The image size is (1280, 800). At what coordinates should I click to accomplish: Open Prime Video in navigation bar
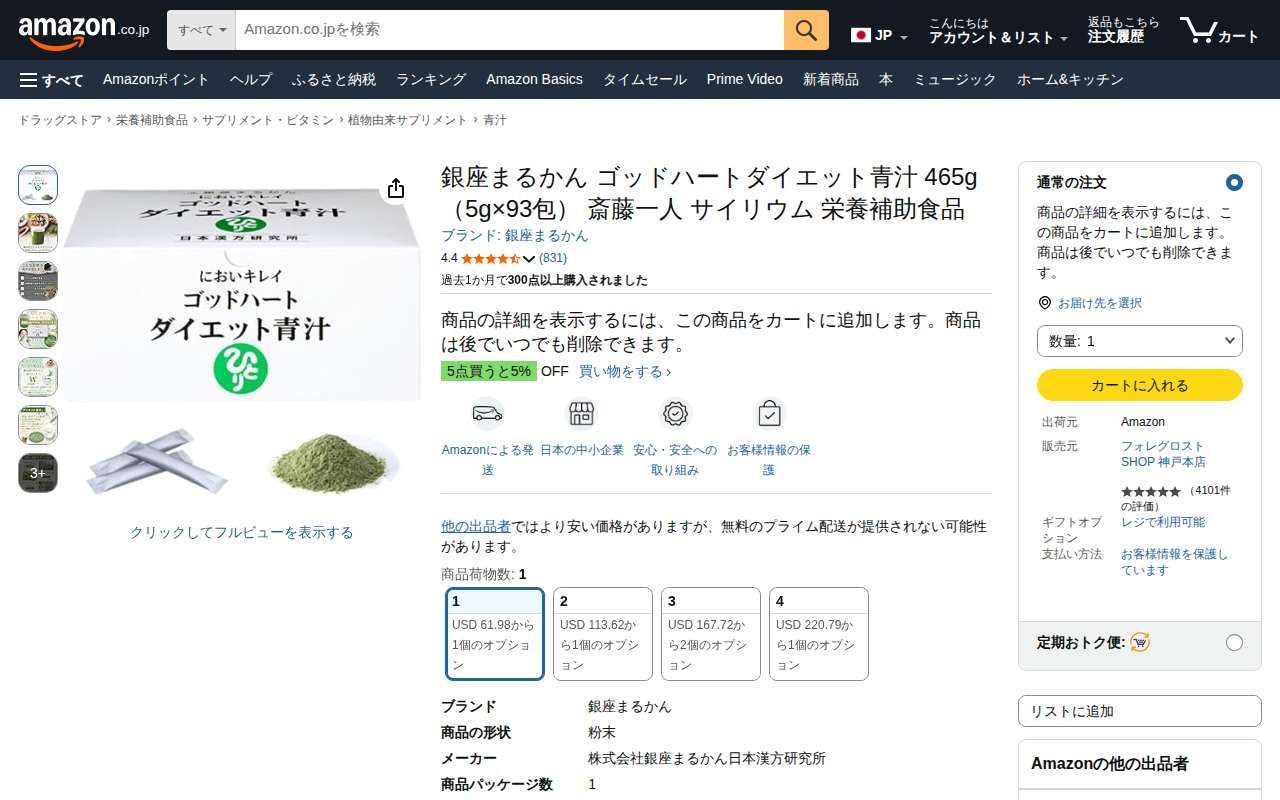745,80
